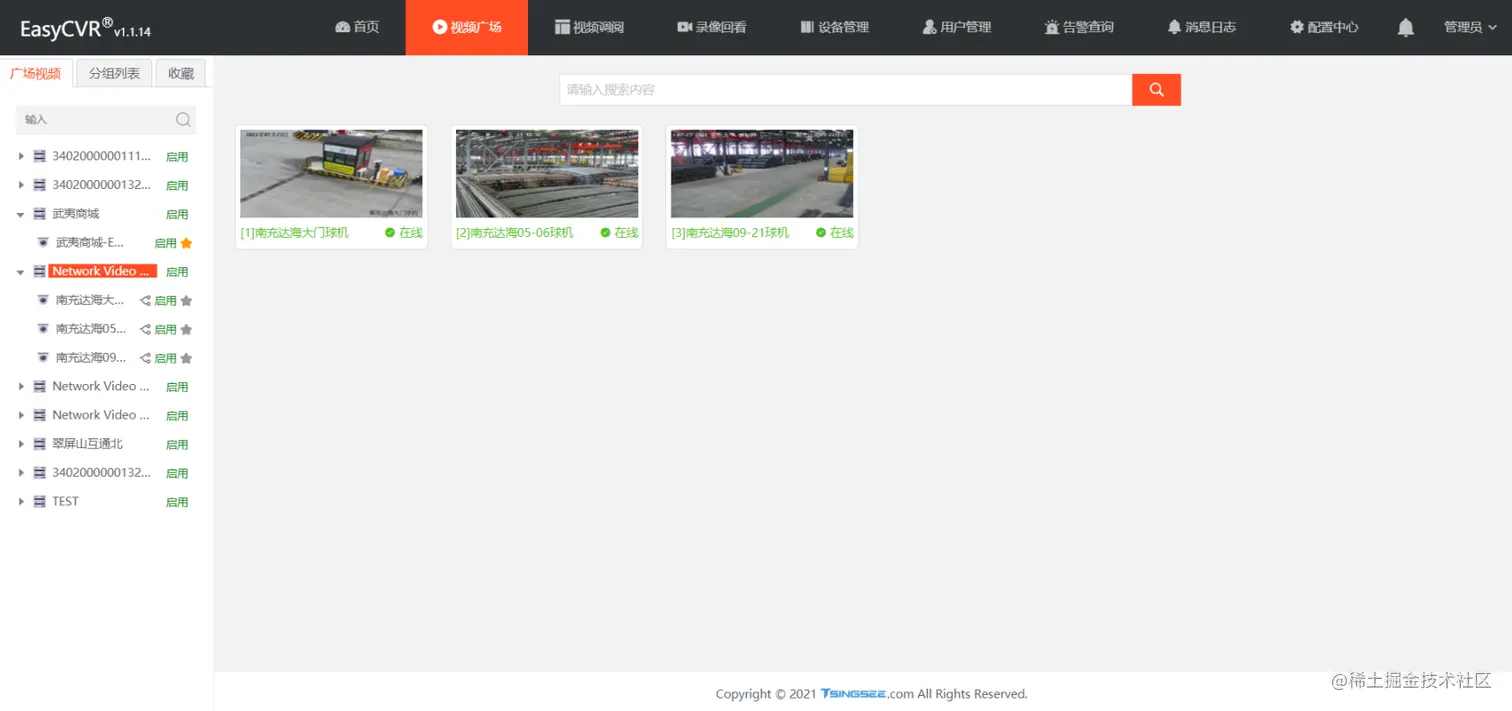Favorite 南充达海09... with its gray star
Screen dimensions: 1512x711
pyautogui.click(x=186, y=358)
